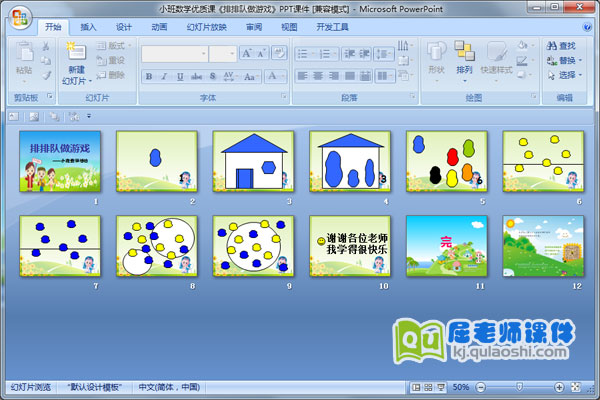600x400 pixels.
Task: Open the Line Spacing dropdown
Action: coord(384,54)
